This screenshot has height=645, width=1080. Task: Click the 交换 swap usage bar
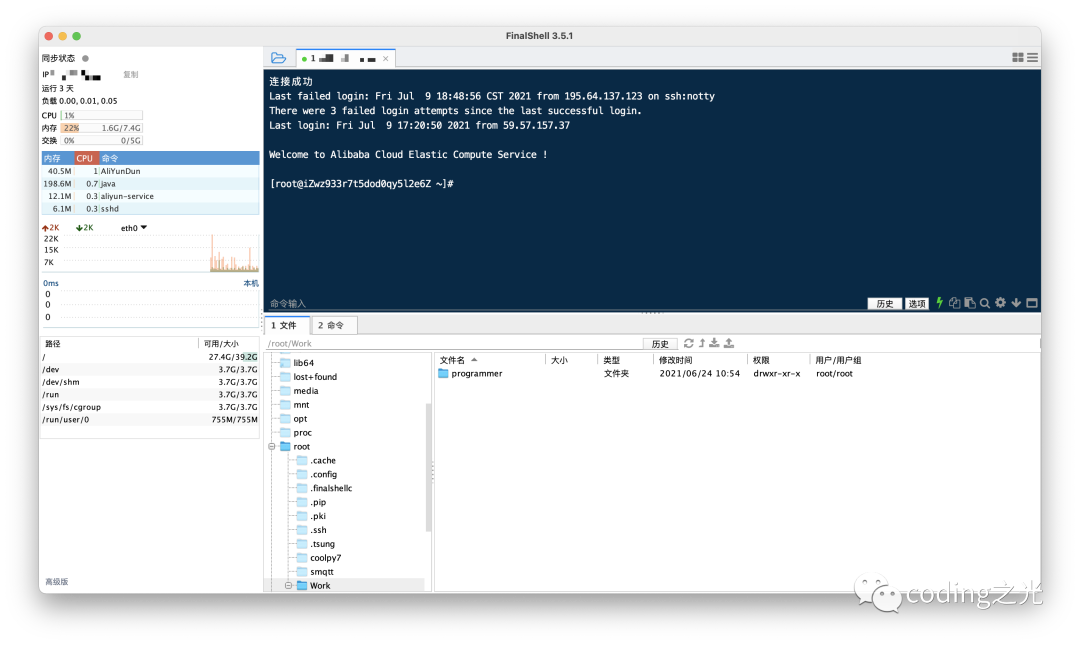click(x=101, y=141)
